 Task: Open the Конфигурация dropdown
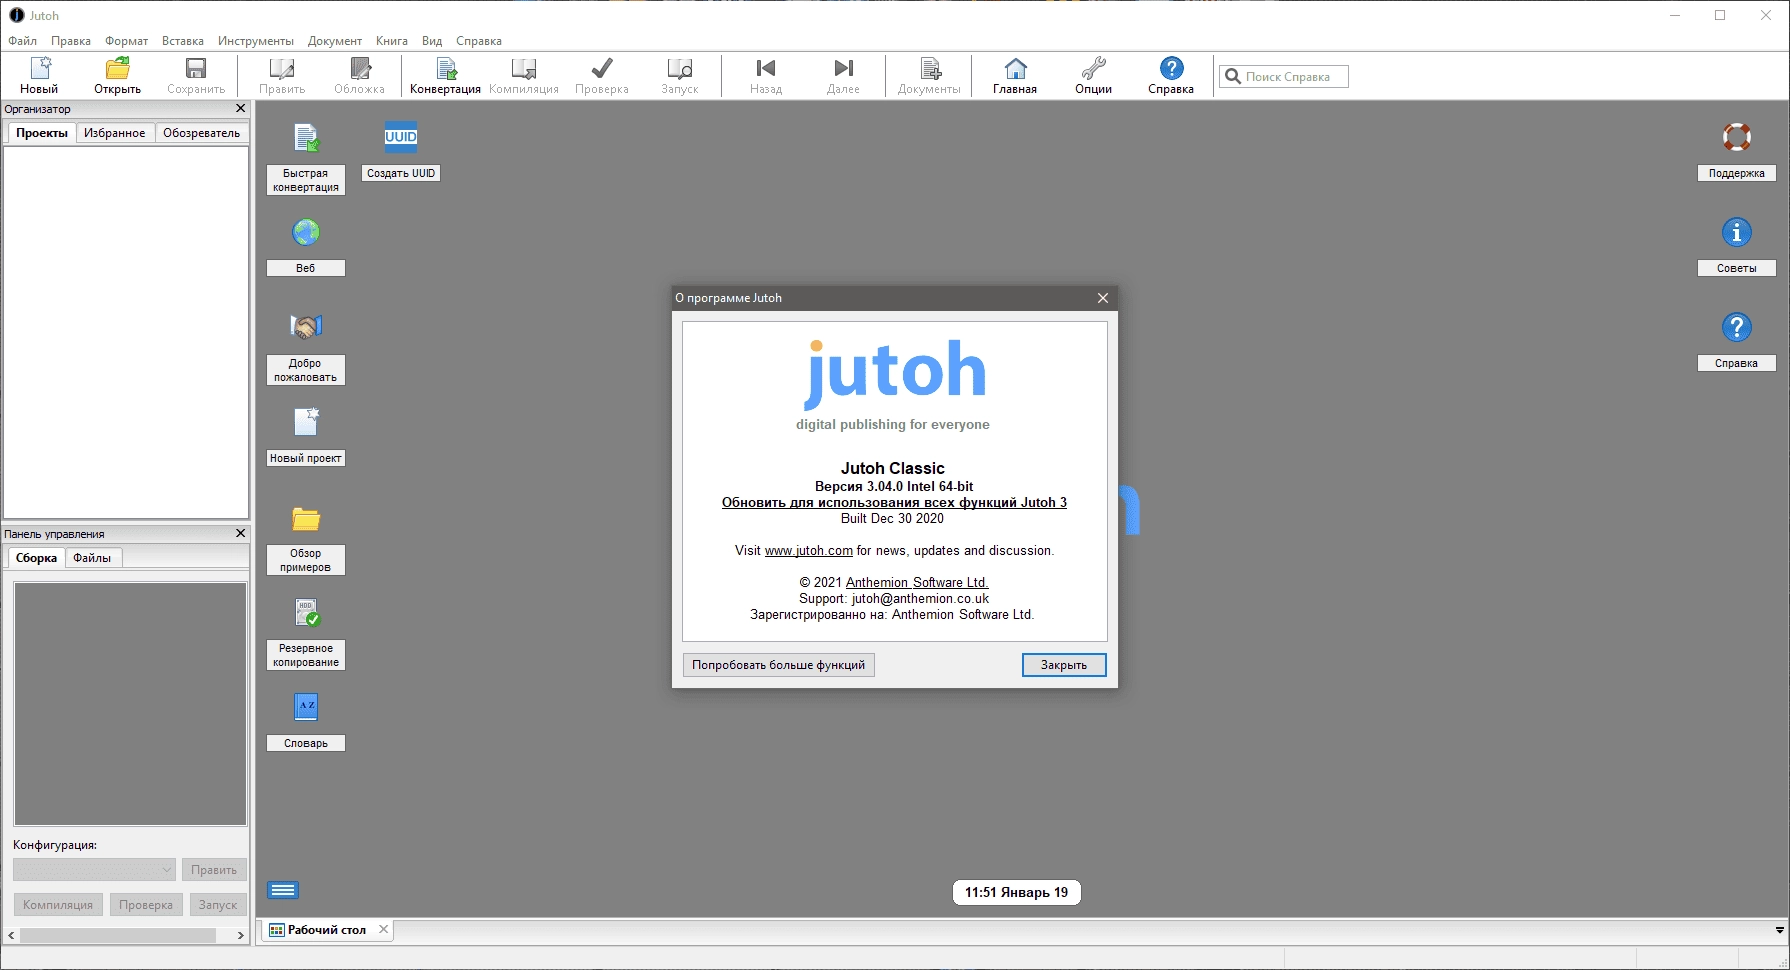94,870
